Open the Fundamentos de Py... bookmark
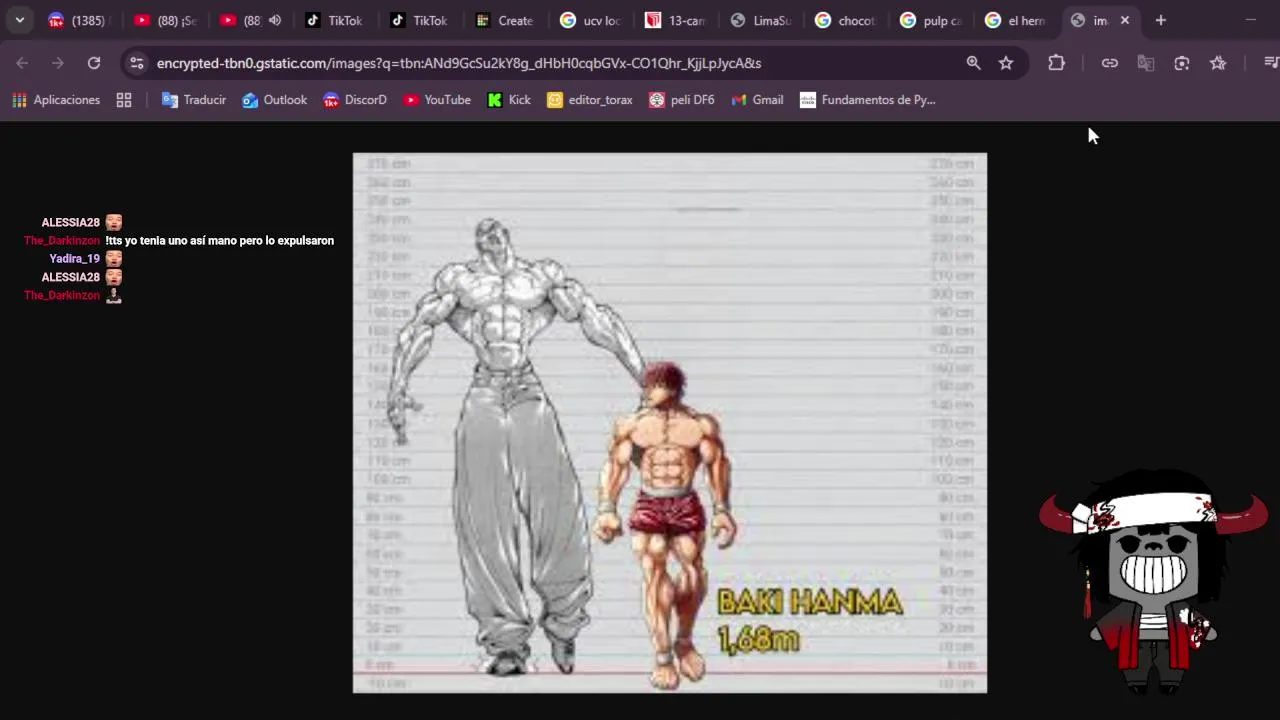Image resolution: width=1280 pixels, height=720 pixels. [x=868, y=100]
